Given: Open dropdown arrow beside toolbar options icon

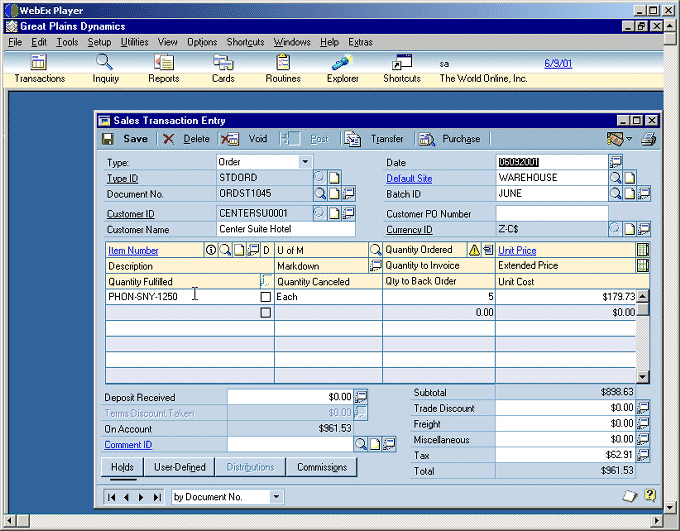Looking at the screenshot, I should coord(629,139).
